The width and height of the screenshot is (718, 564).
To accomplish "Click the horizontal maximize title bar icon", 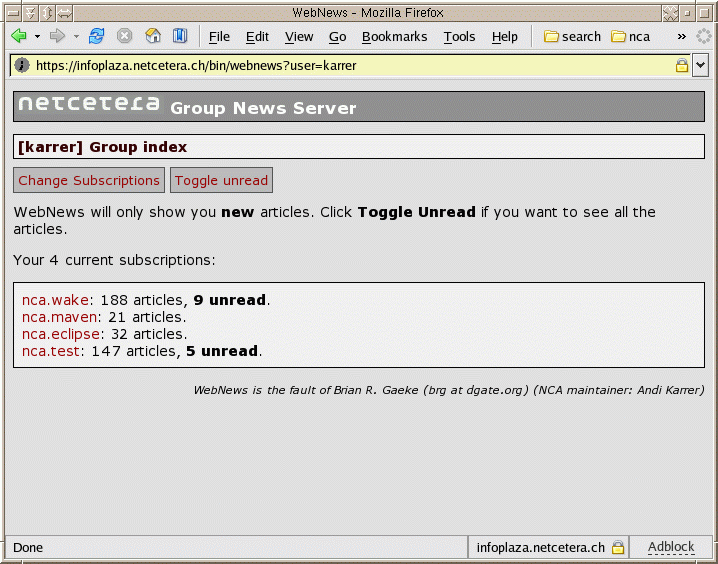I will coord(65,13).
